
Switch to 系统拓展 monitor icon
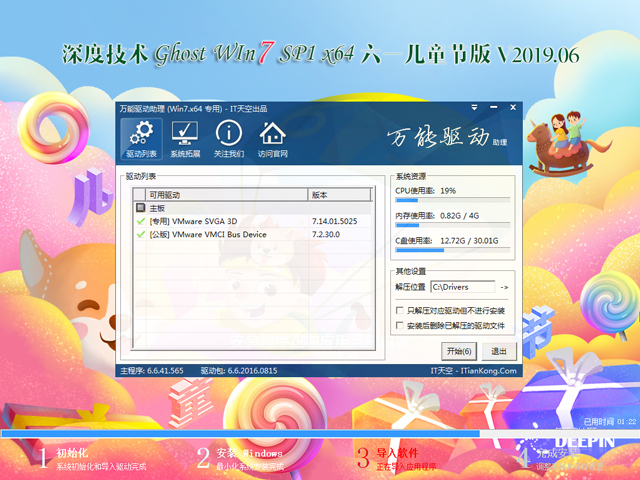click(185, 139)
